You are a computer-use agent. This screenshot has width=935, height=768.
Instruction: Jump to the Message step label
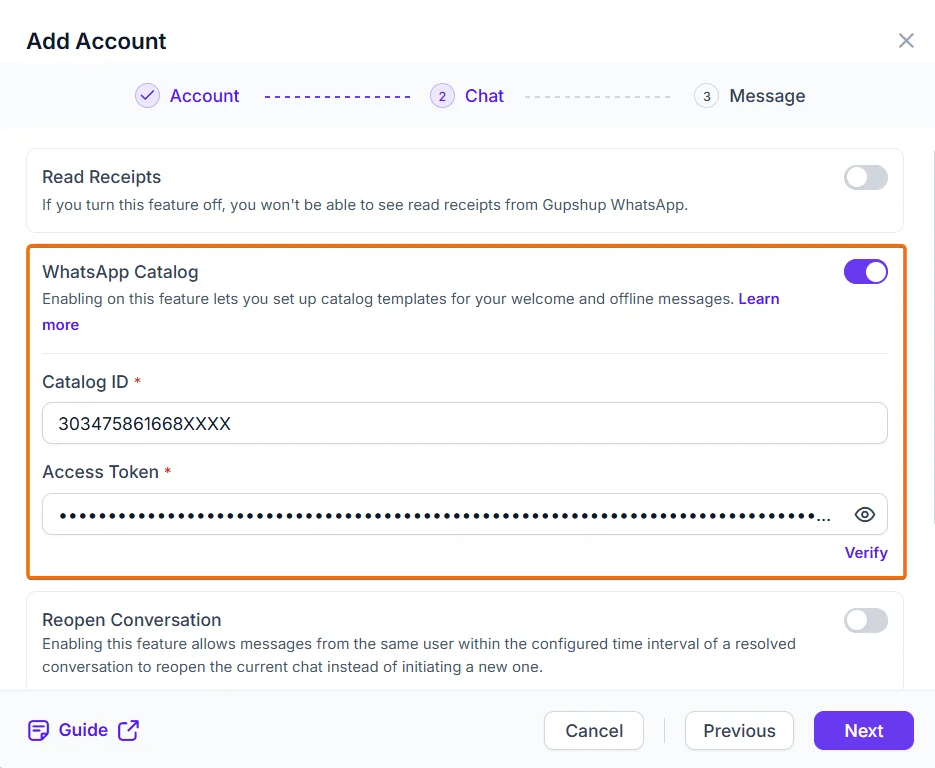point(767,95)
